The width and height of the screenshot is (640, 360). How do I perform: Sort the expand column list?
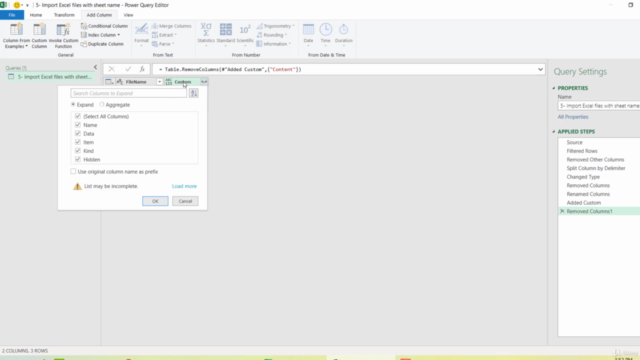click(194, 93)
